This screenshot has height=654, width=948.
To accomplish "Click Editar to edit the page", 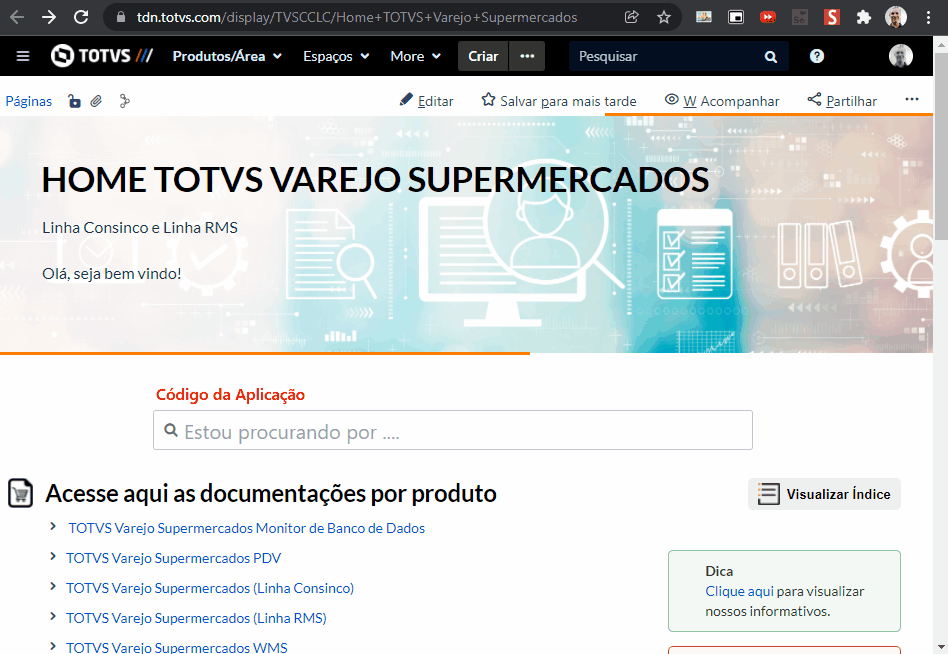I will pyautogui.click(x=427, y=100).
